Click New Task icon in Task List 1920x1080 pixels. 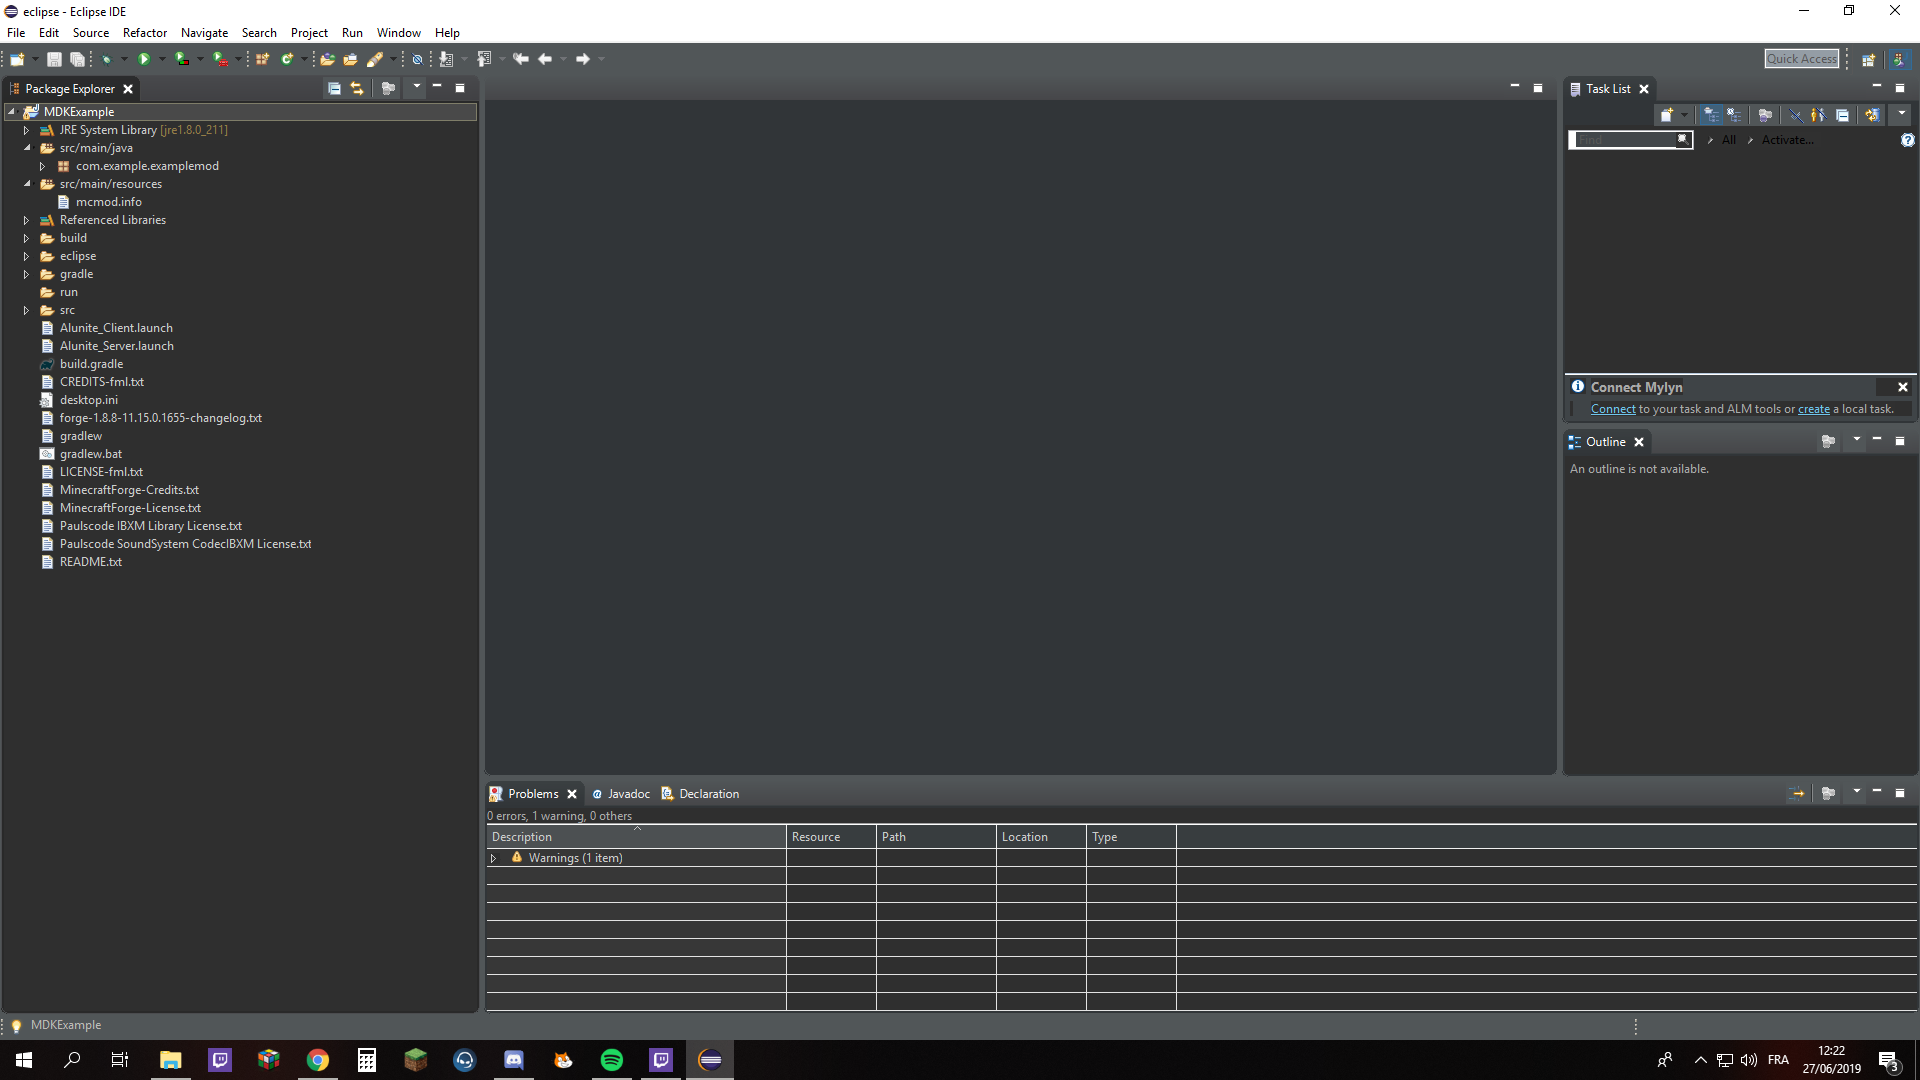click(1666, 115)
